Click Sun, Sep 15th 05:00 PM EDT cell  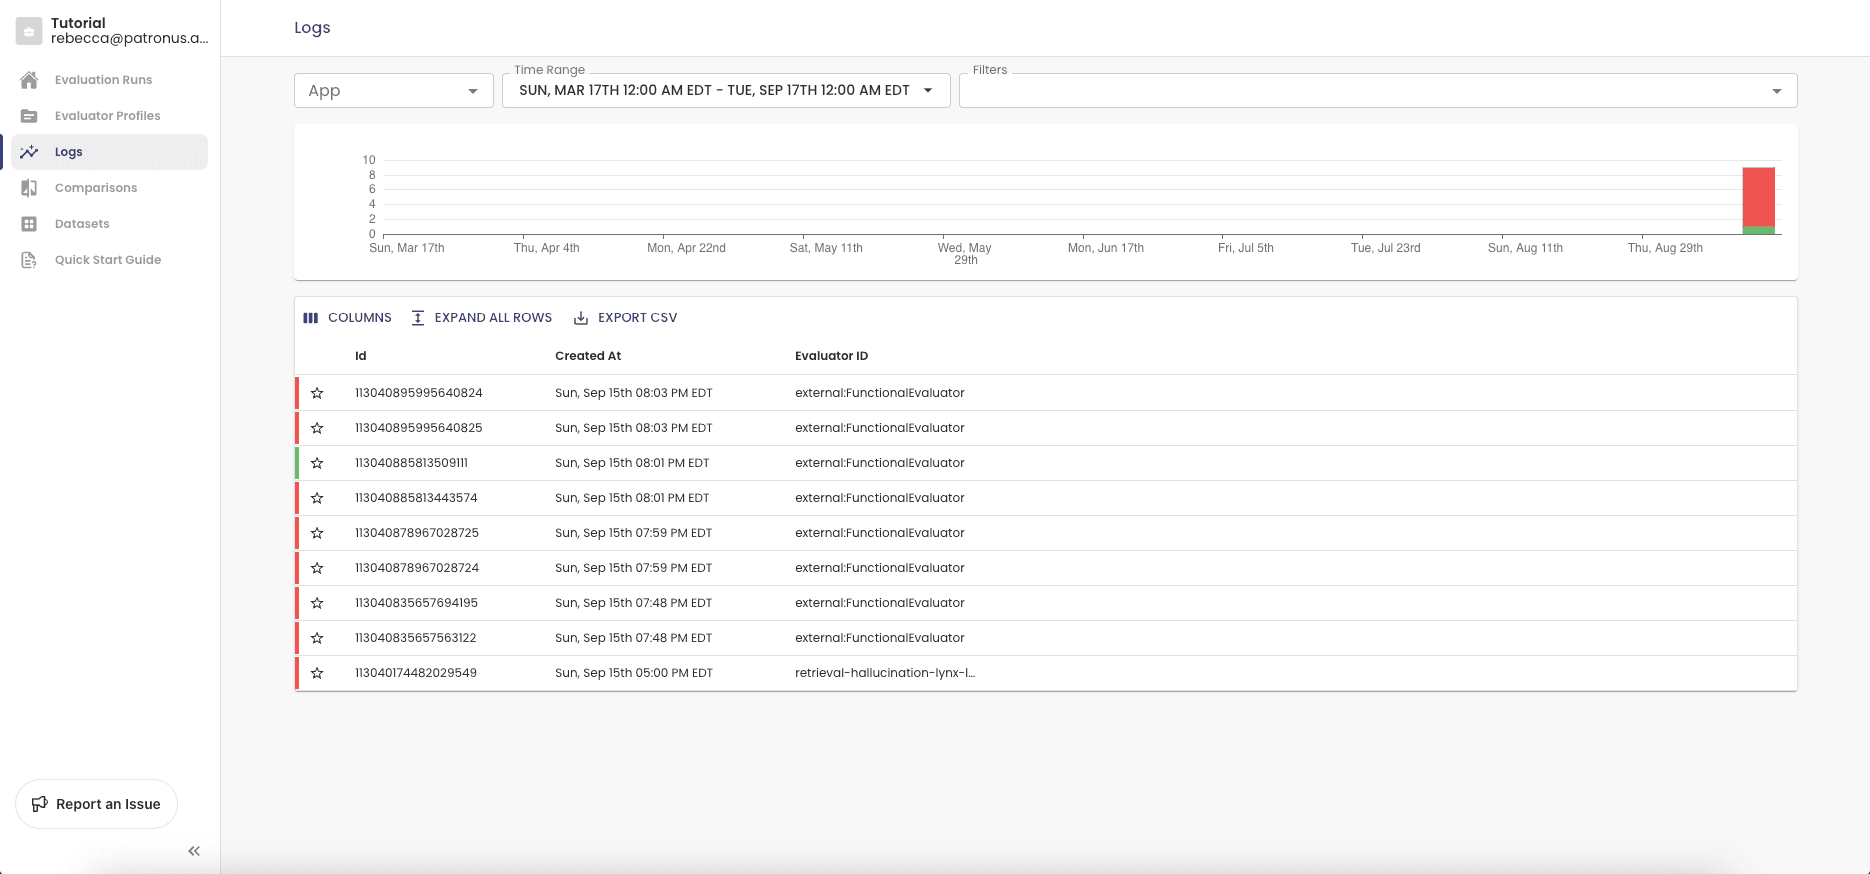(634, 673)
